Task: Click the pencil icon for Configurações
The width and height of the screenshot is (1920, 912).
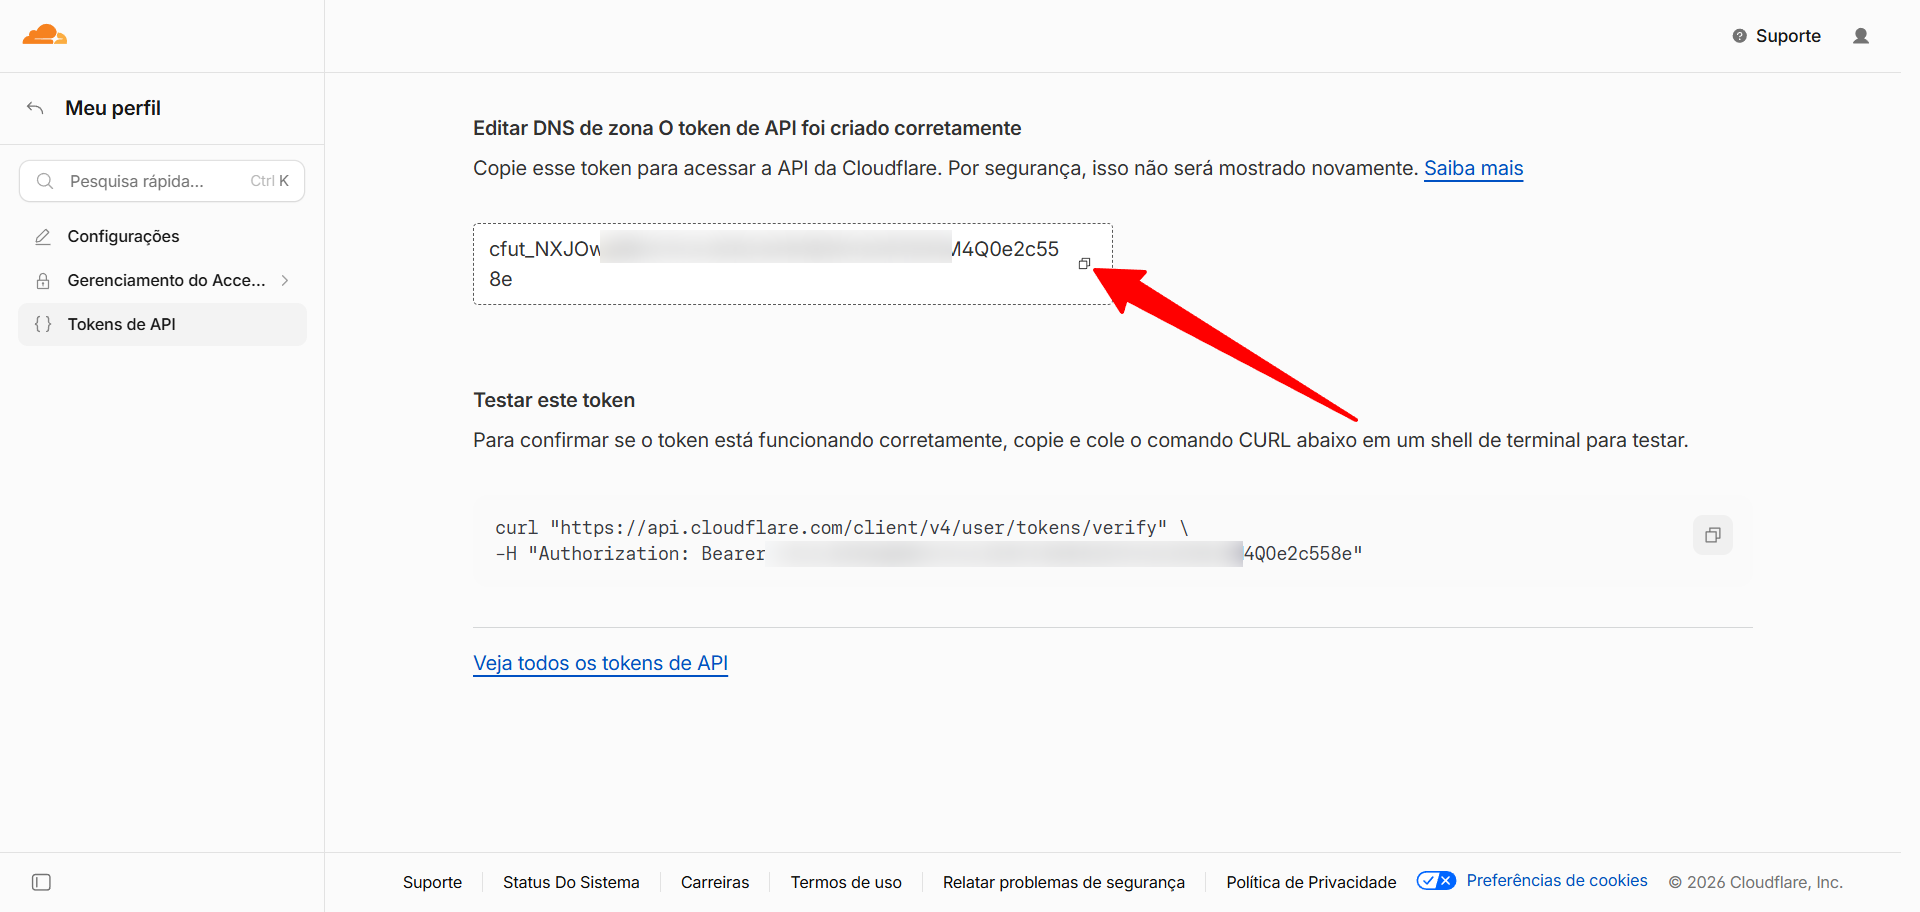Action: pos(43,237)
